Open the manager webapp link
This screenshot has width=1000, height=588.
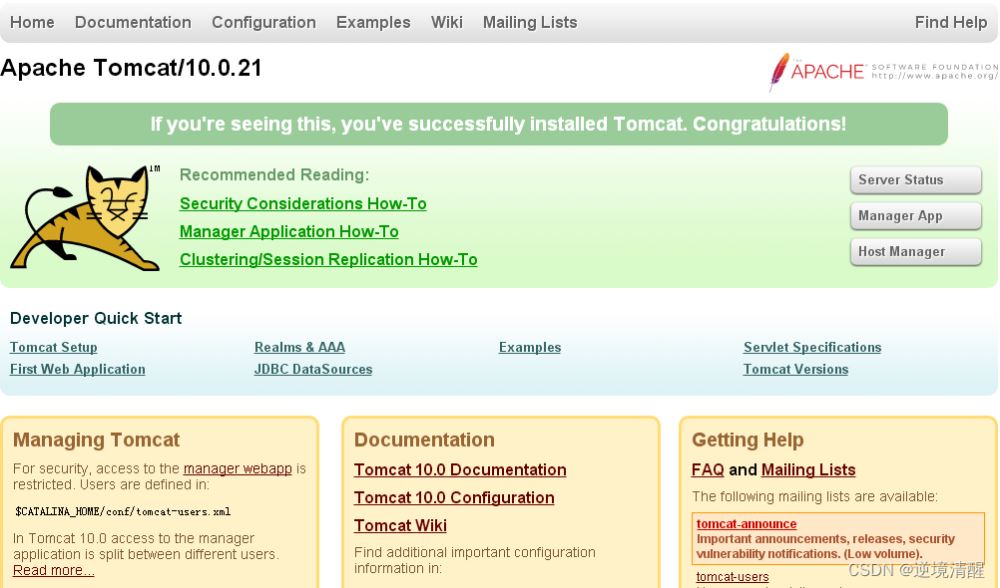coord(237,469)
